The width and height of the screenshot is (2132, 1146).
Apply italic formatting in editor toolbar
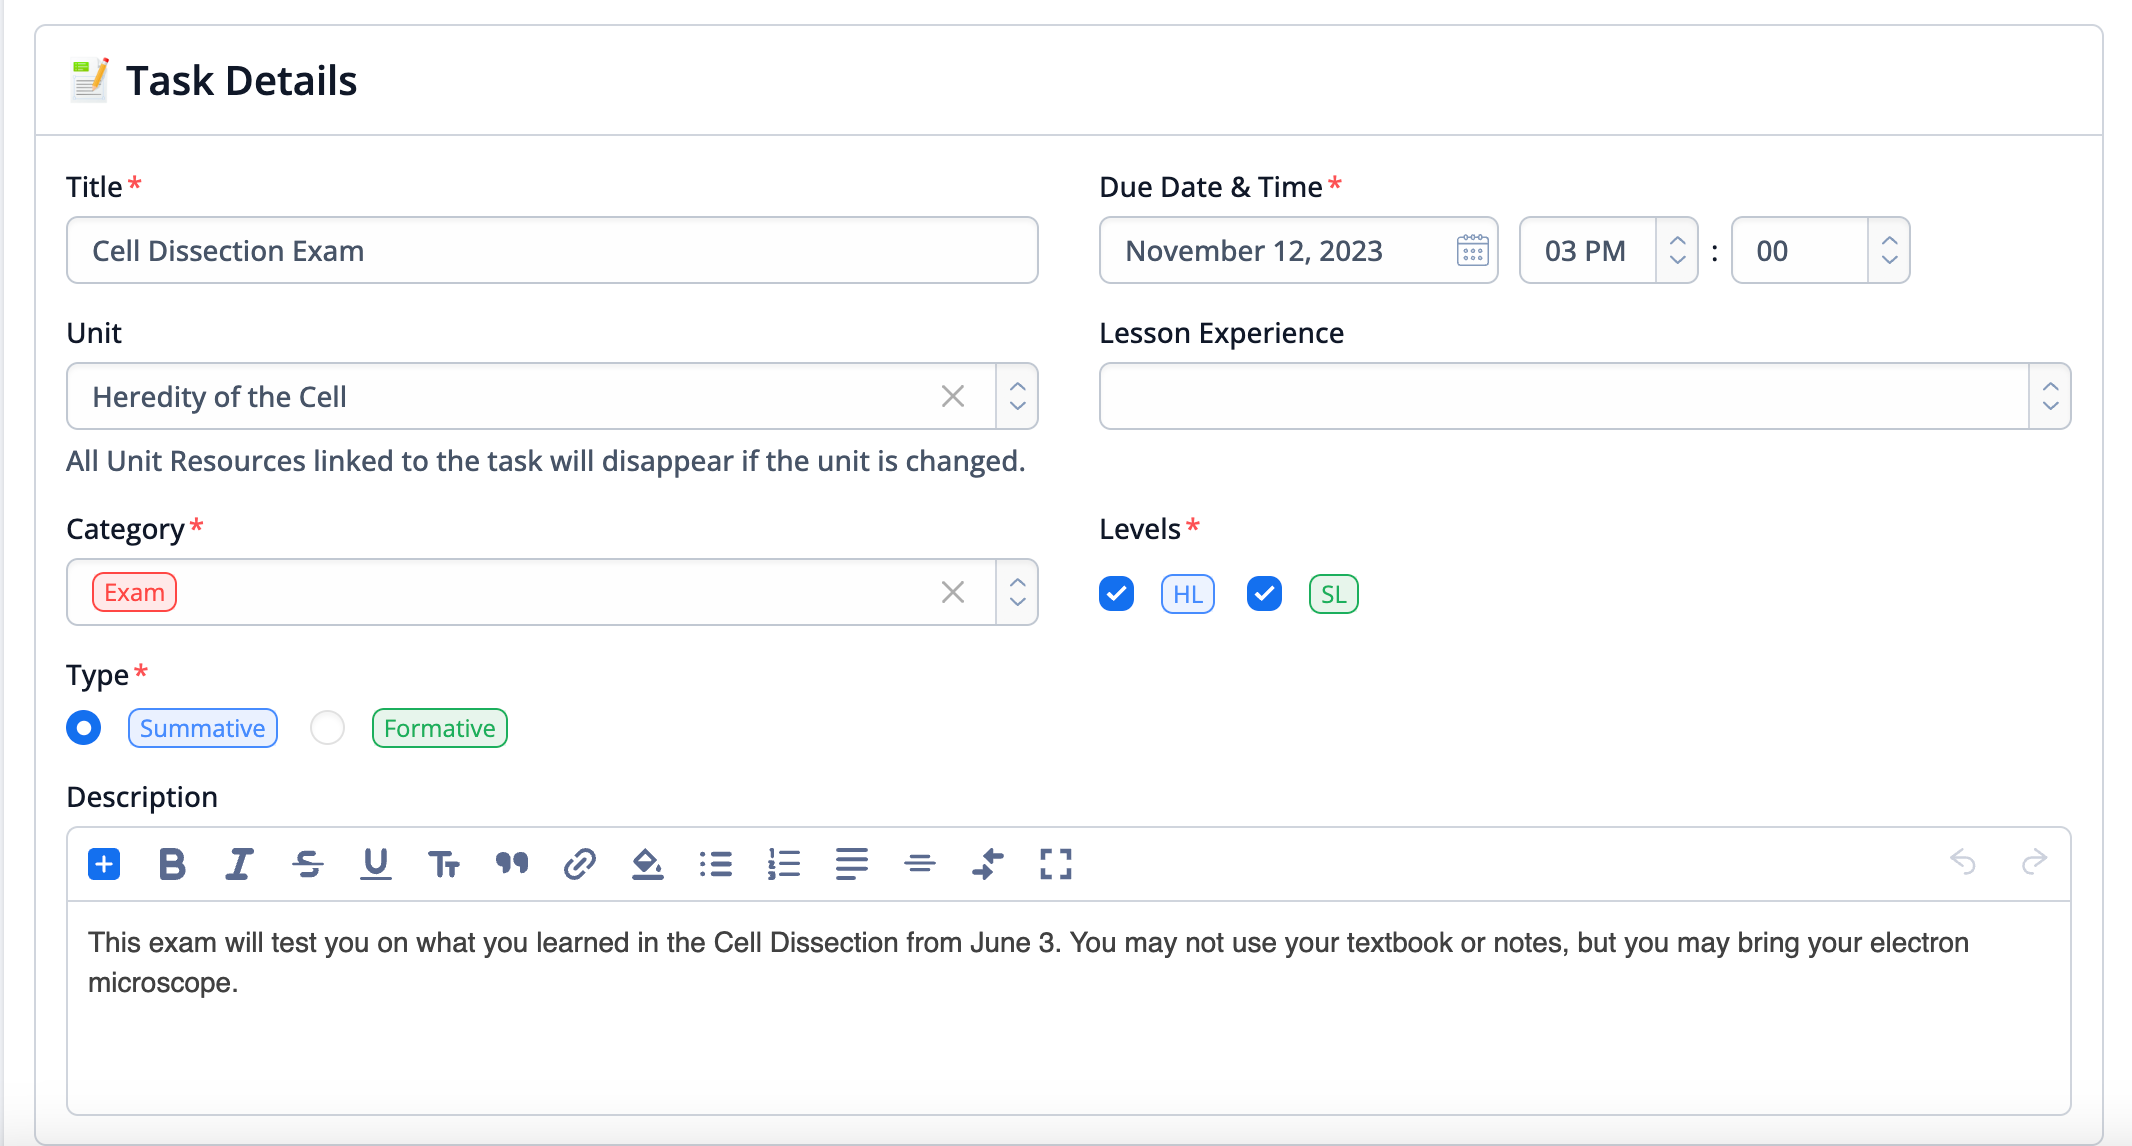click(x=239, y=863)
